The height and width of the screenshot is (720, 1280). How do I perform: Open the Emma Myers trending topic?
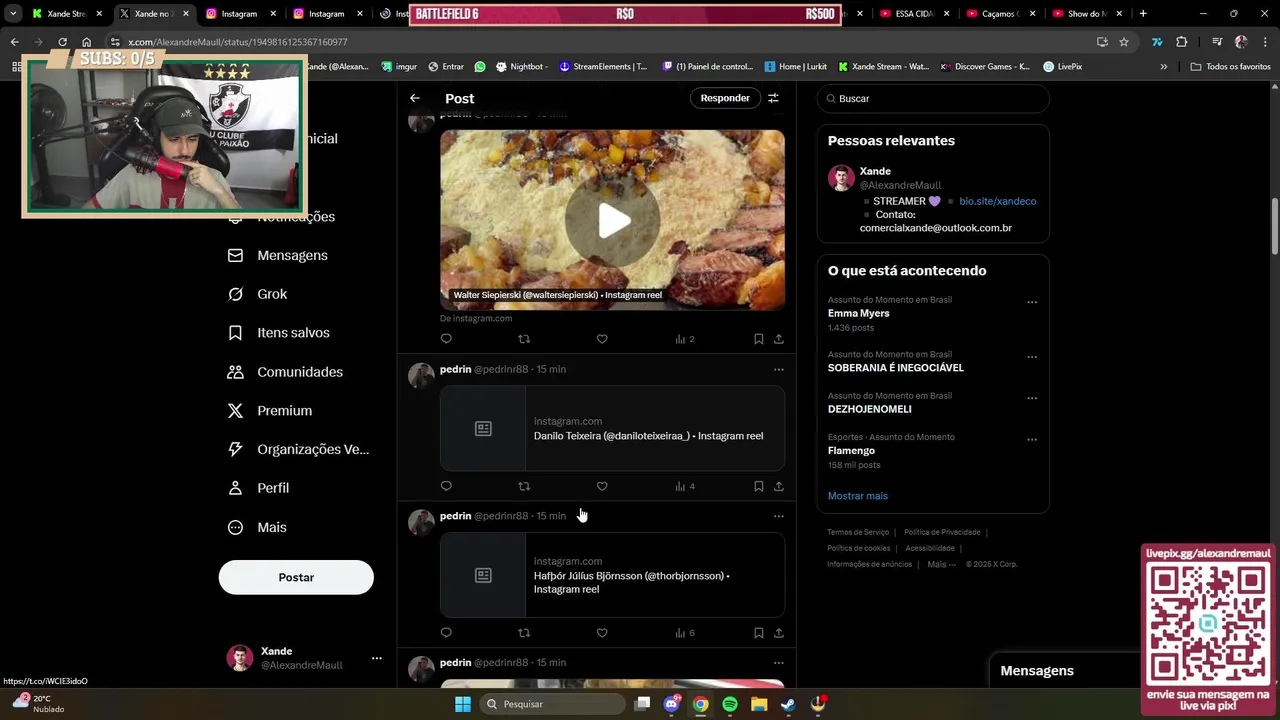click(858, 313)
